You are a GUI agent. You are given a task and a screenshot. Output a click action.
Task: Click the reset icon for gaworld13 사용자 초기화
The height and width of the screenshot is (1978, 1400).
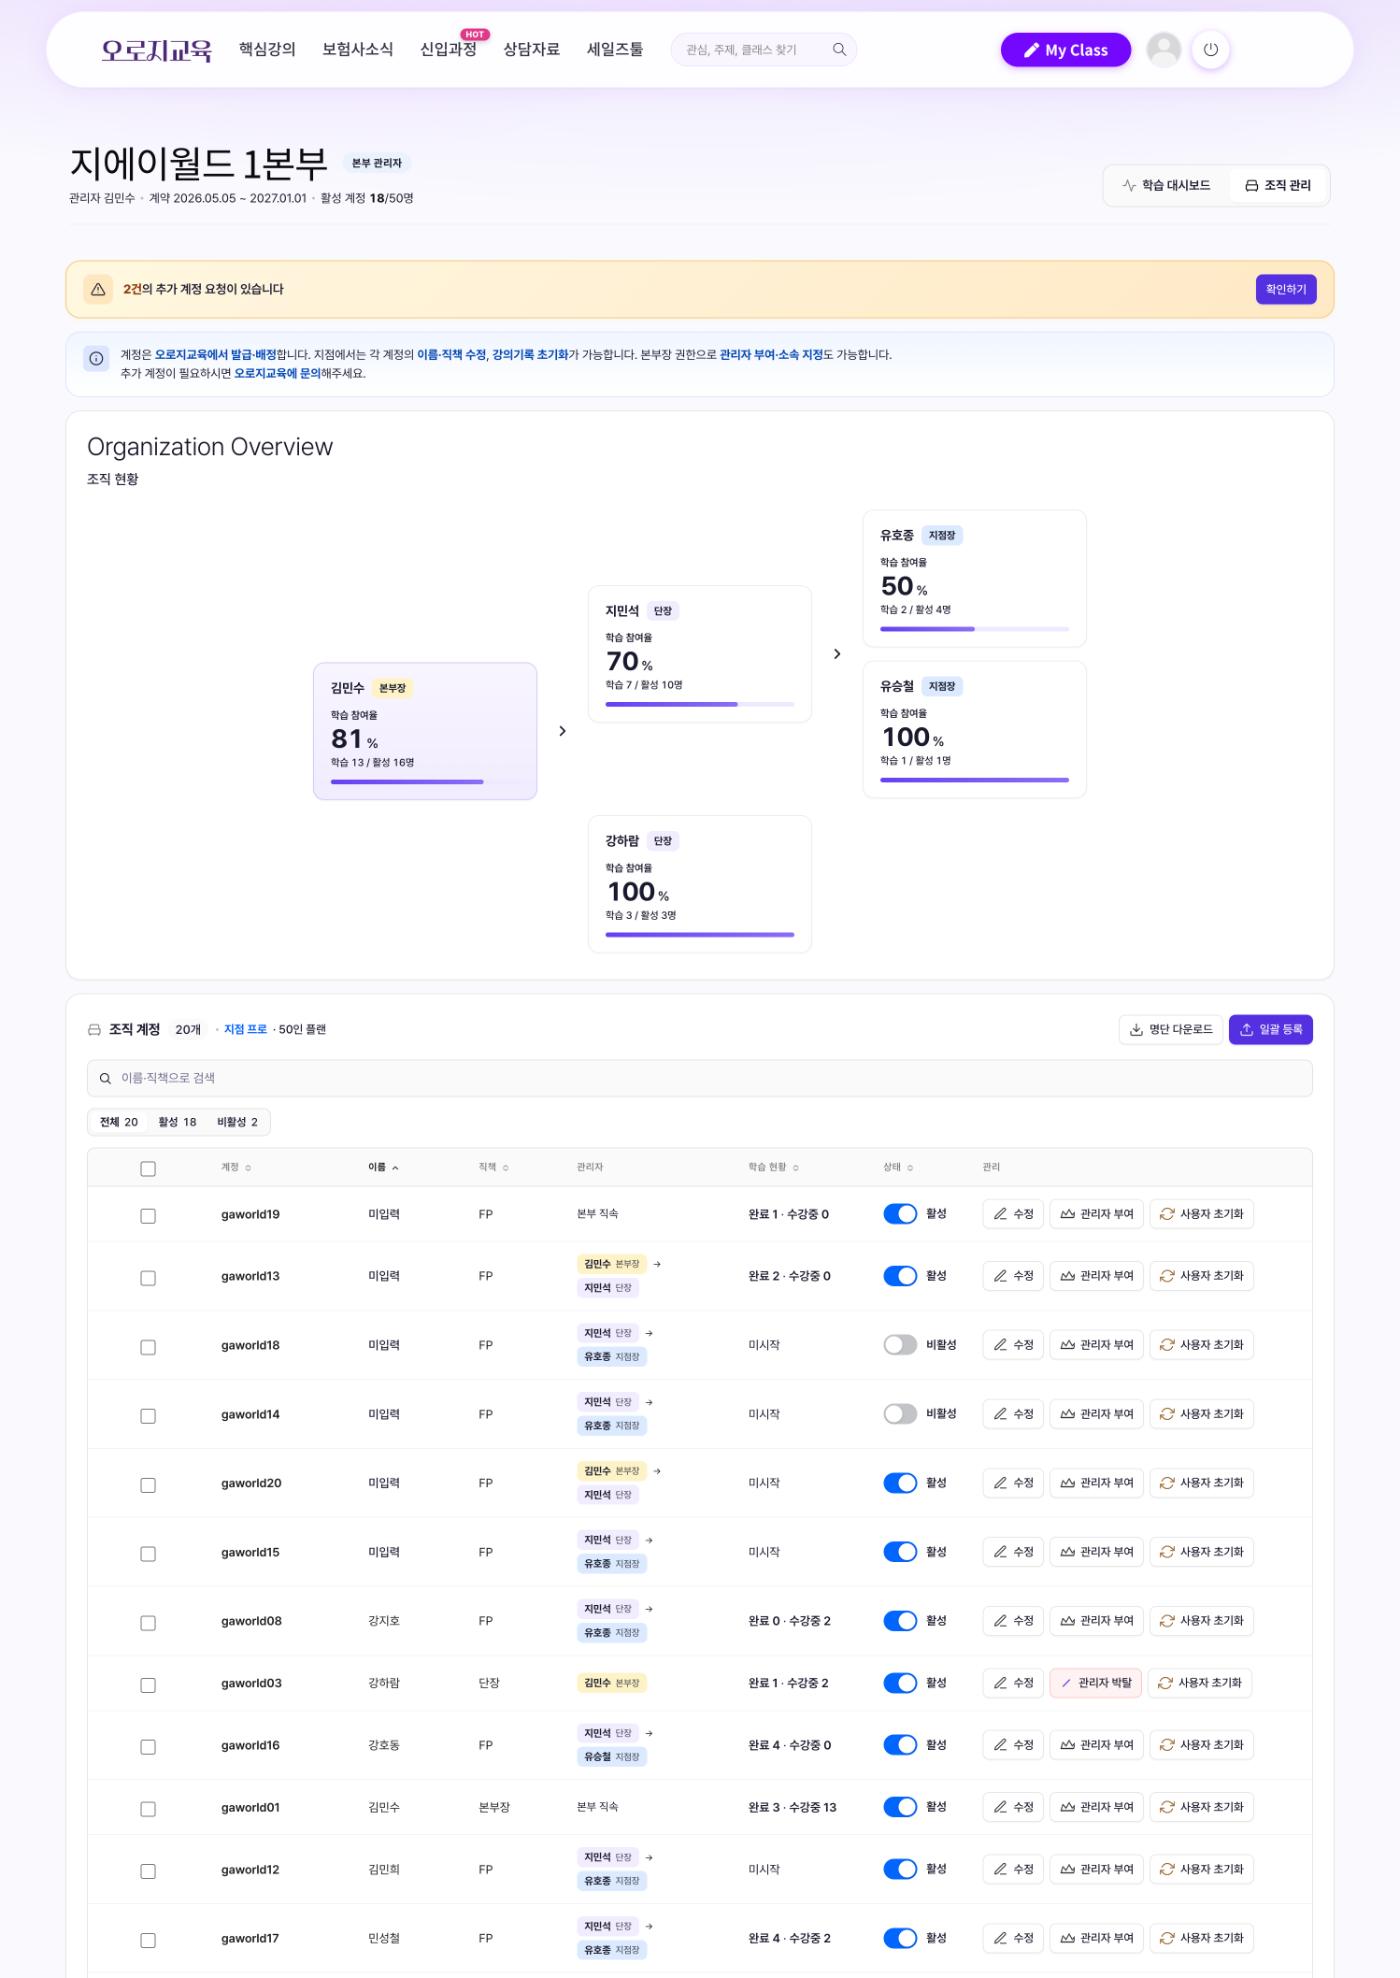[1166, 1276]
